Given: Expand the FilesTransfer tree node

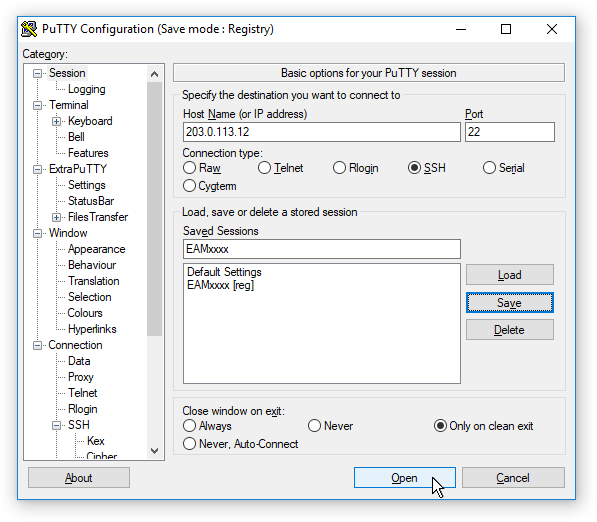Looking at the screenshot, I should [56, 217].
